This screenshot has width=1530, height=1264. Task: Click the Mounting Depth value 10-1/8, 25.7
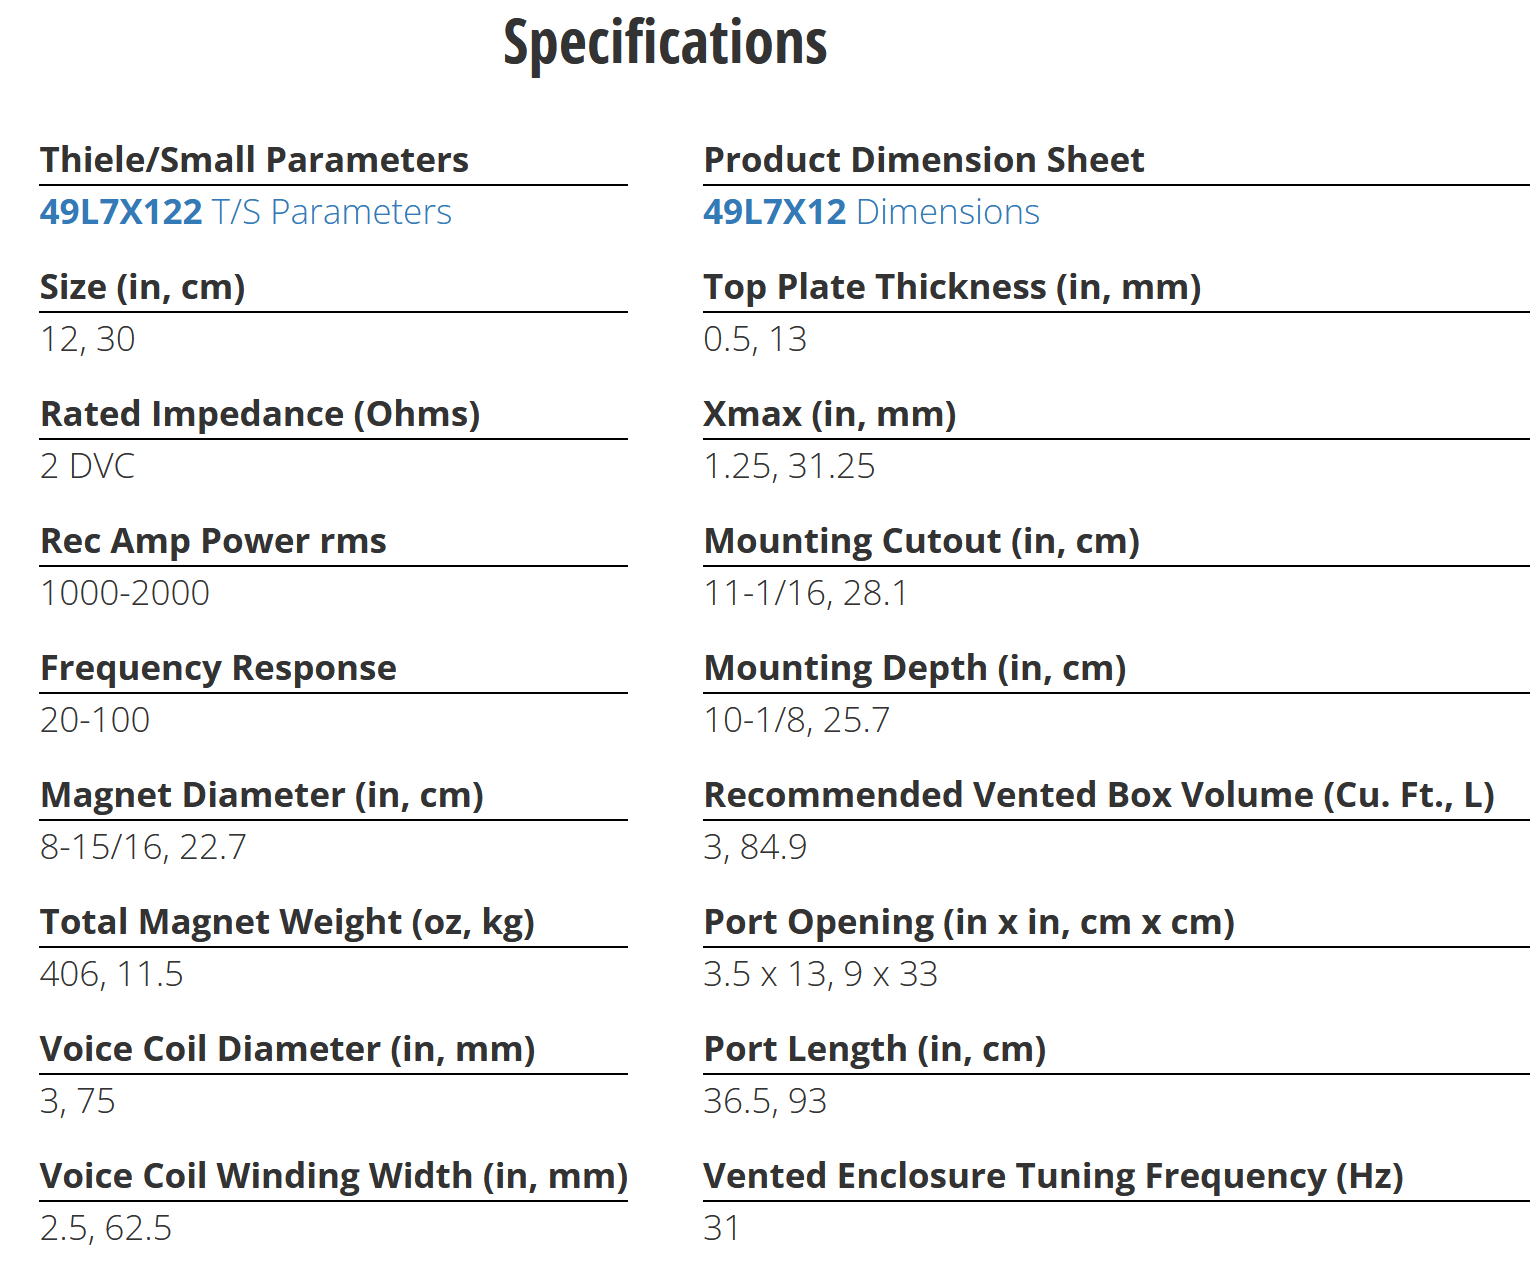[x=796, y=720]
